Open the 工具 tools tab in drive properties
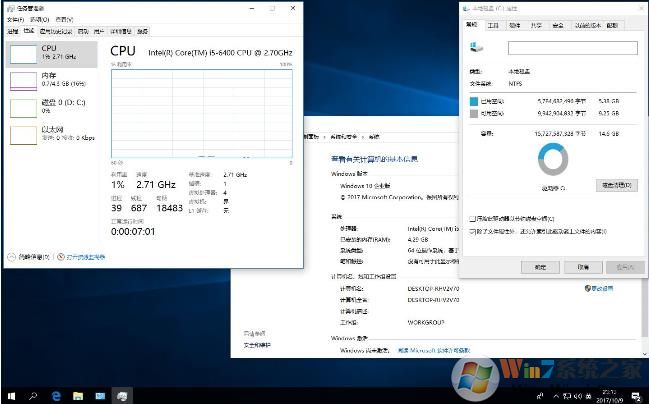Image resolution: width=649 pixels, height=404 pixels. [x=493, y=25]
